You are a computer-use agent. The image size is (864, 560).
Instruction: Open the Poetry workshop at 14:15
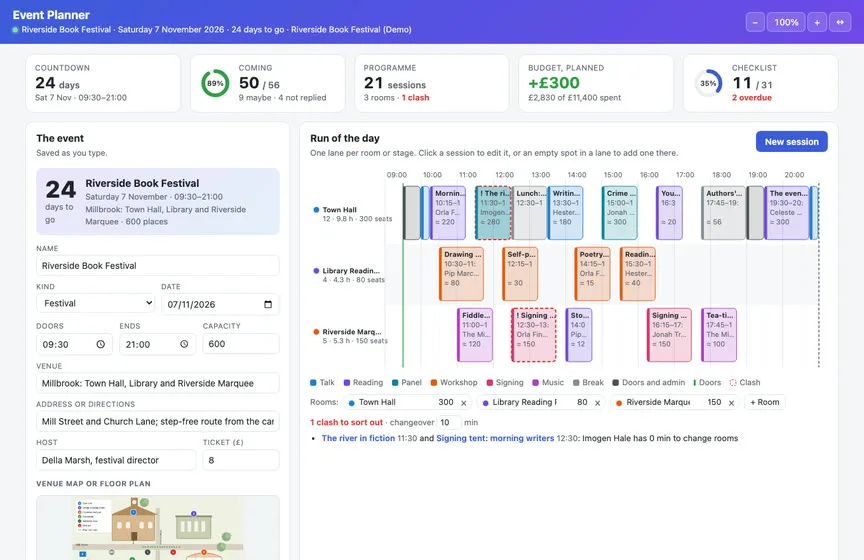593,274
